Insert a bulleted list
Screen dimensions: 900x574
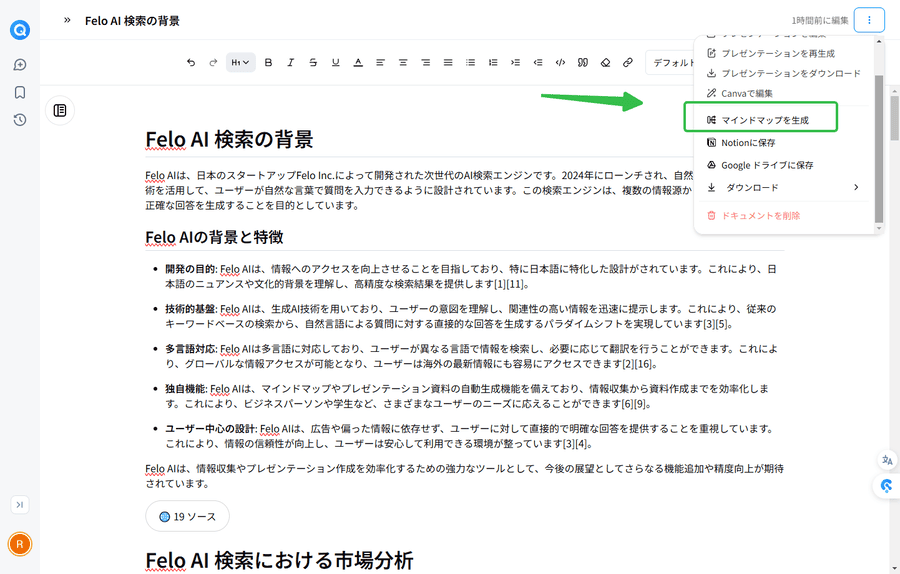click(470, 63)
